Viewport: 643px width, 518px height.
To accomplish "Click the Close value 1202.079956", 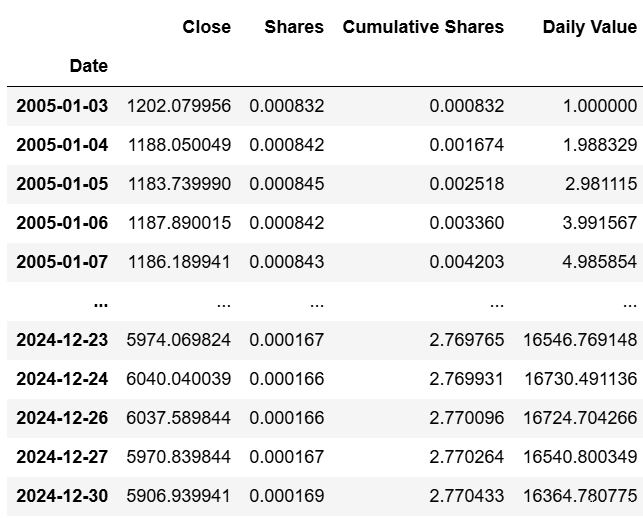I will tap(179, 105).
